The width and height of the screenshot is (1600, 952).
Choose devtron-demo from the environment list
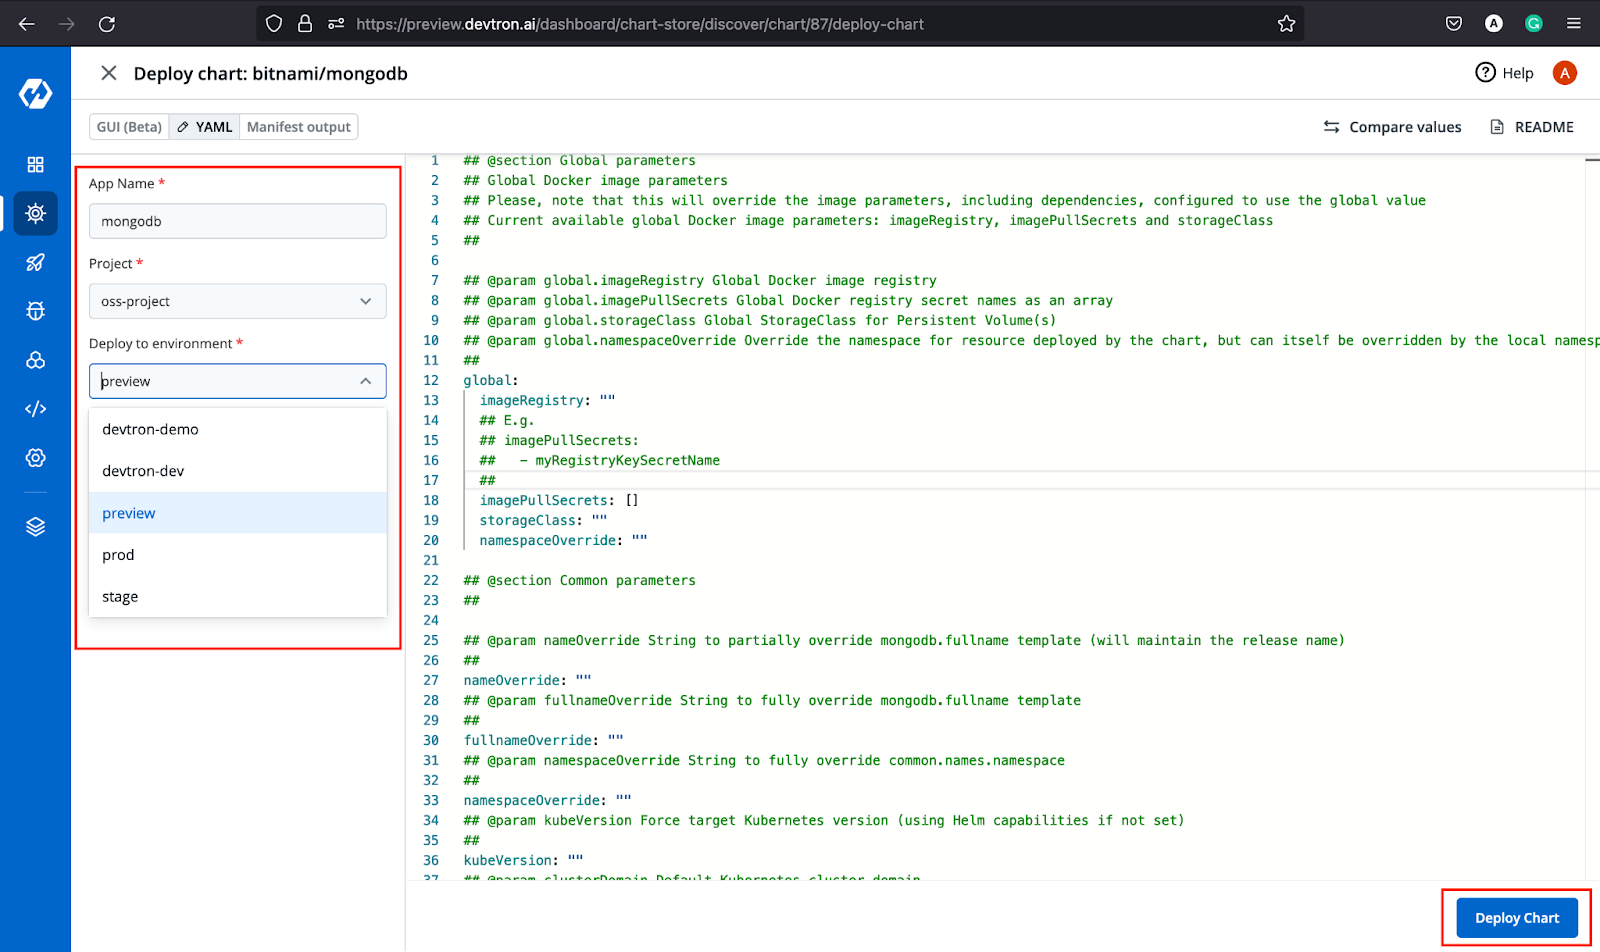click(150, 429)
